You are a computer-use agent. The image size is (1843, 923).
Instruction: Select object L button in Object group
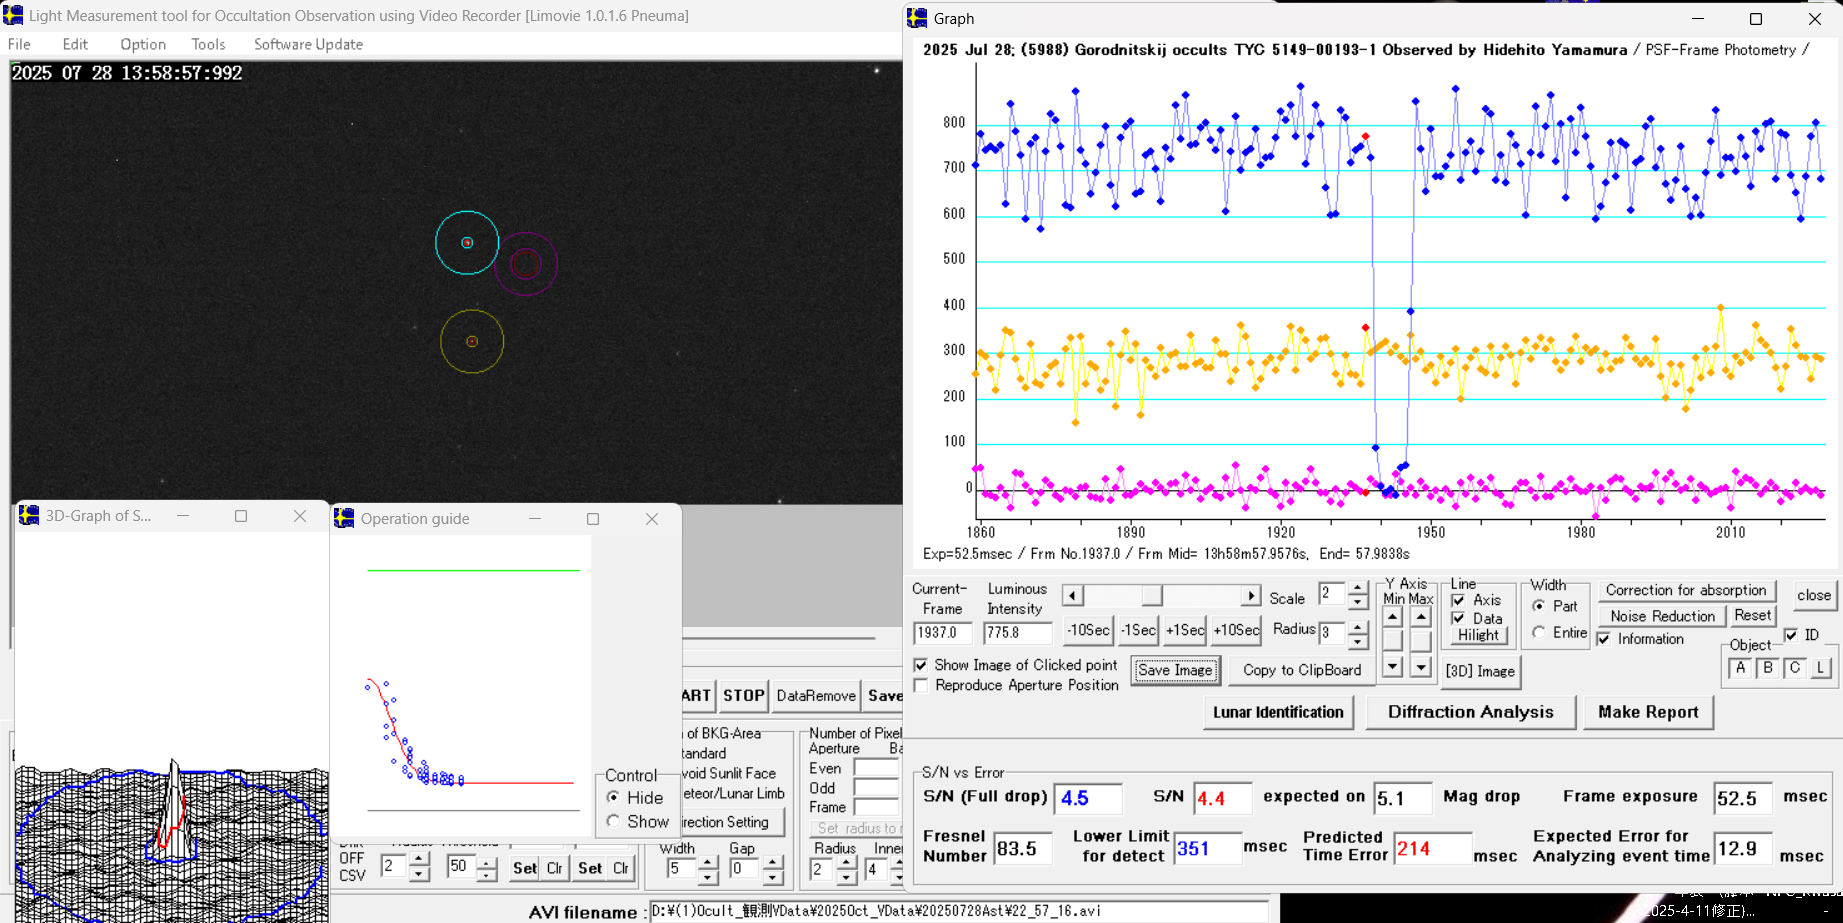[1820, 668]
